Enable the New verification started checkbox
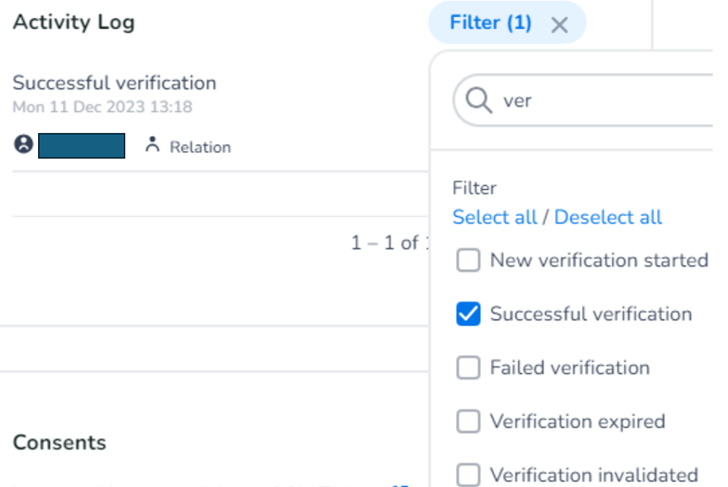 pos(468,261)
